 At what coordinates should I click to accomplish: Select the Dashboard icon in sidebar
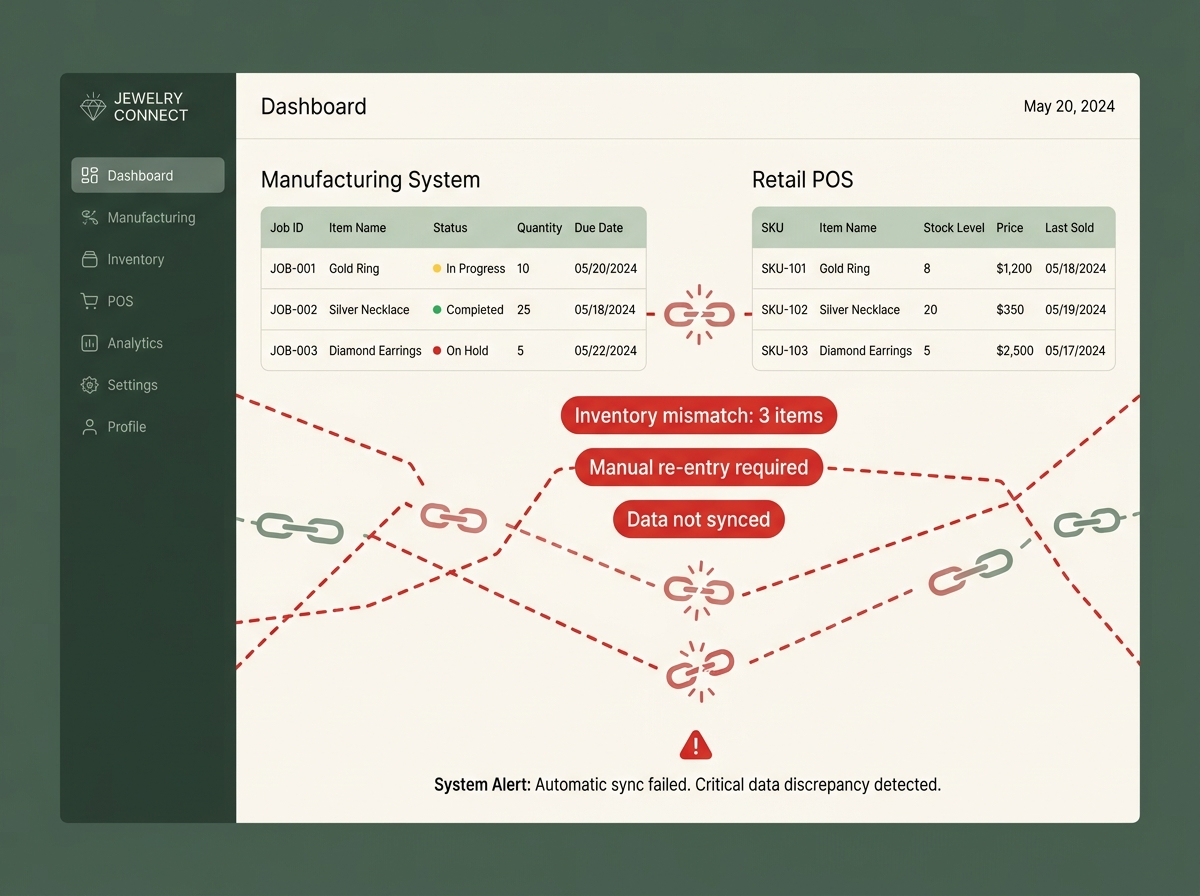point(89,176)
